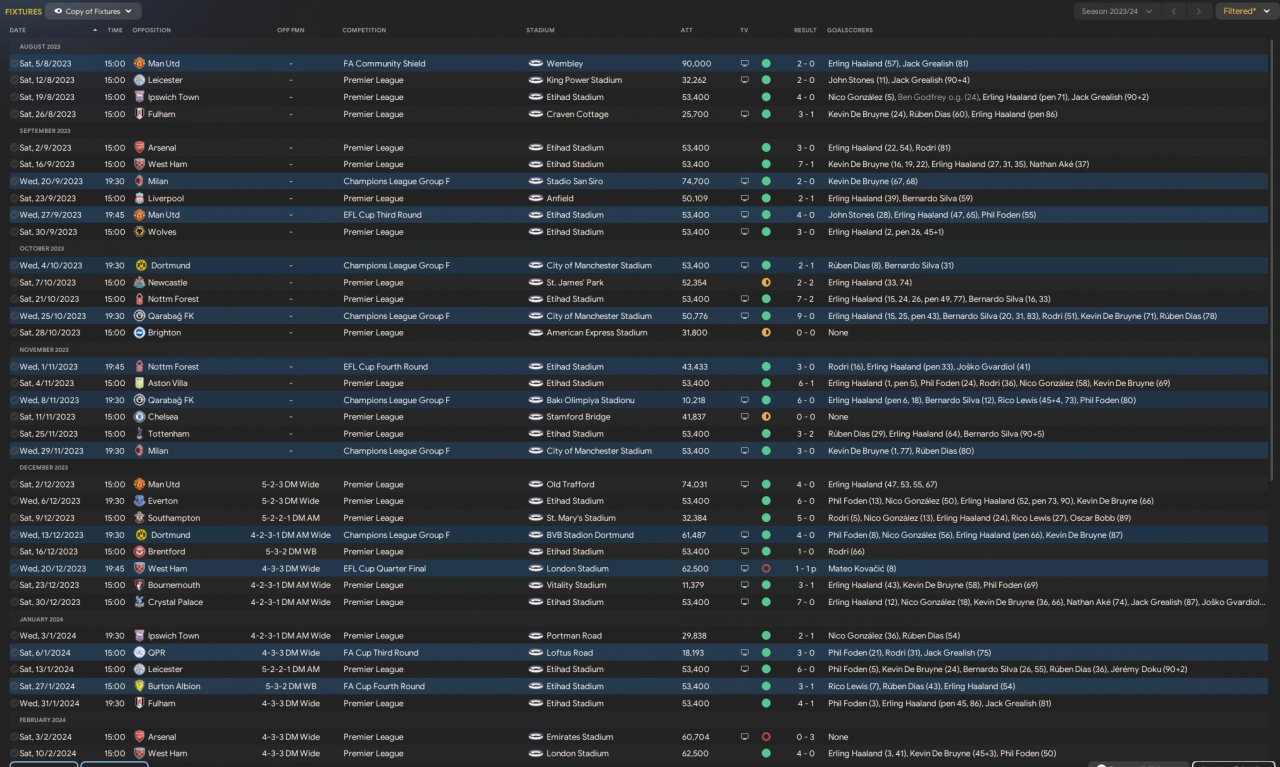Click the 90,000 attendance figure
Screen dimensions: 1280x767
[696, 63]
